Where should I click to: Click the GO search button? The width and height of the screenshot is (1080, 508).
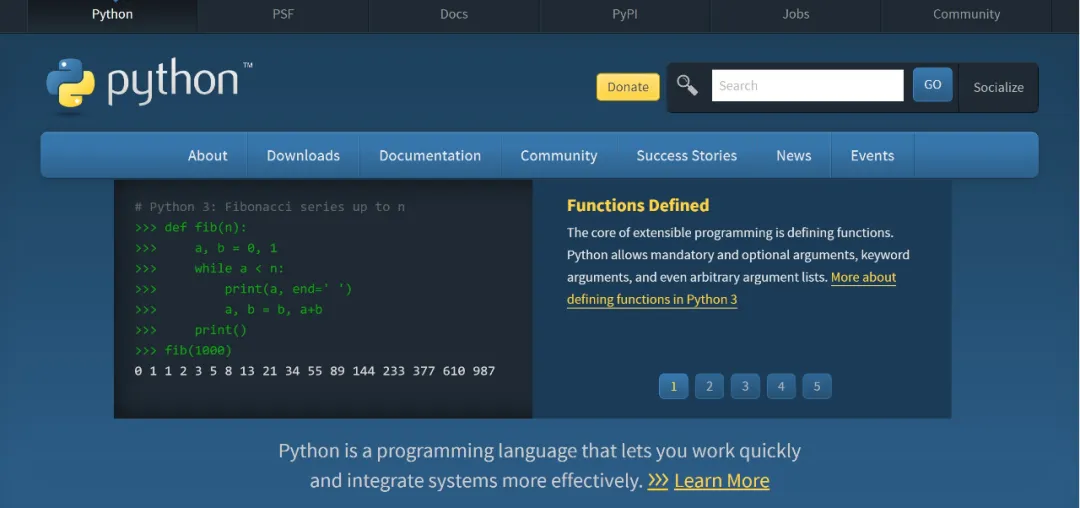pos(933,85)
